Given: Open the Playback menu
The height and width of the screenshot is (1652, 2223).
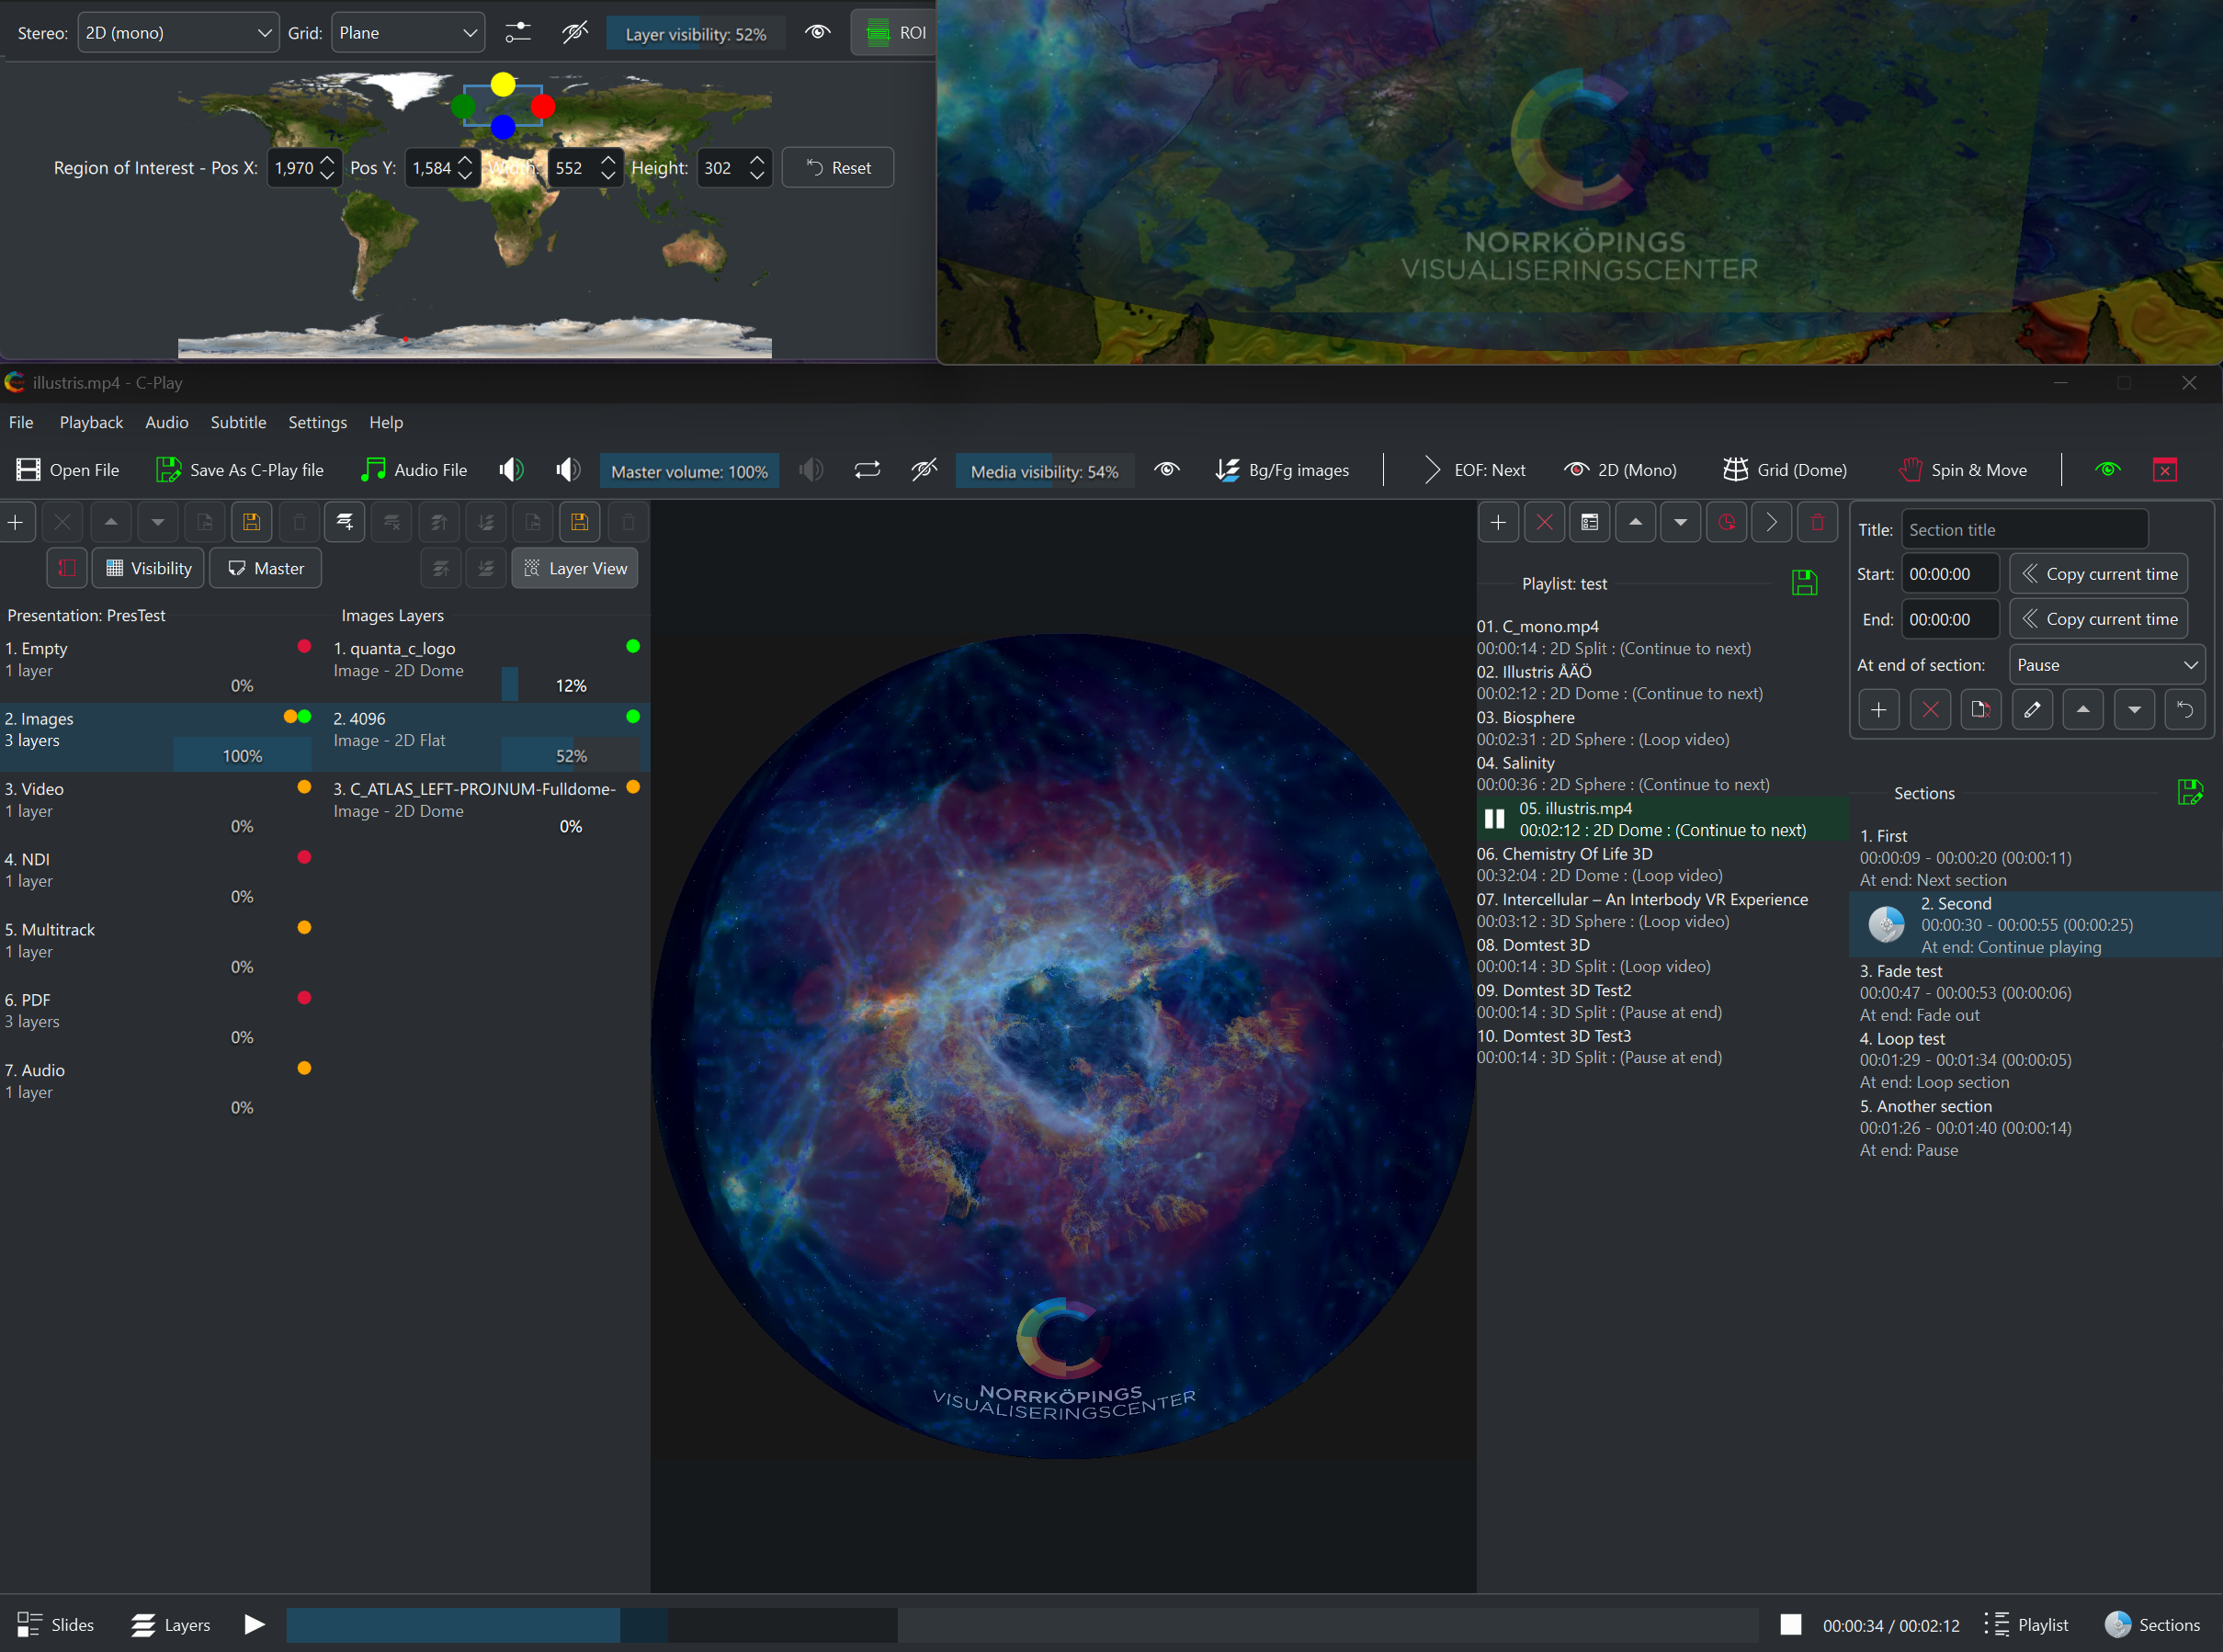Looking at the screenshot, I should [91, 422].
